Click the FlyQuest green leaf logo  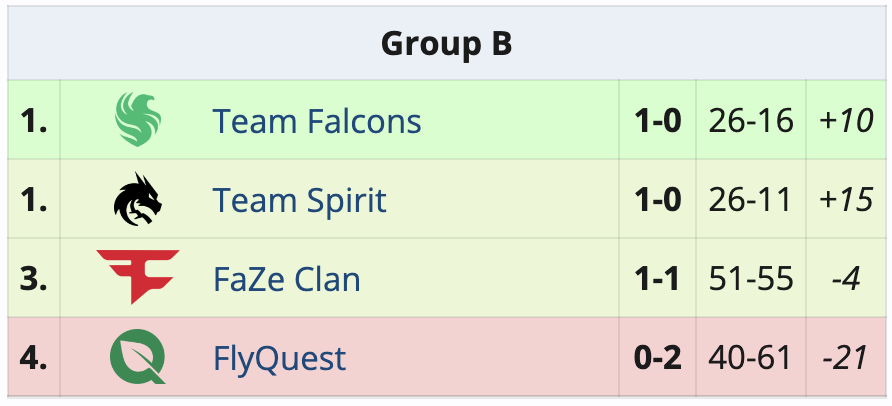pos(138,357)
